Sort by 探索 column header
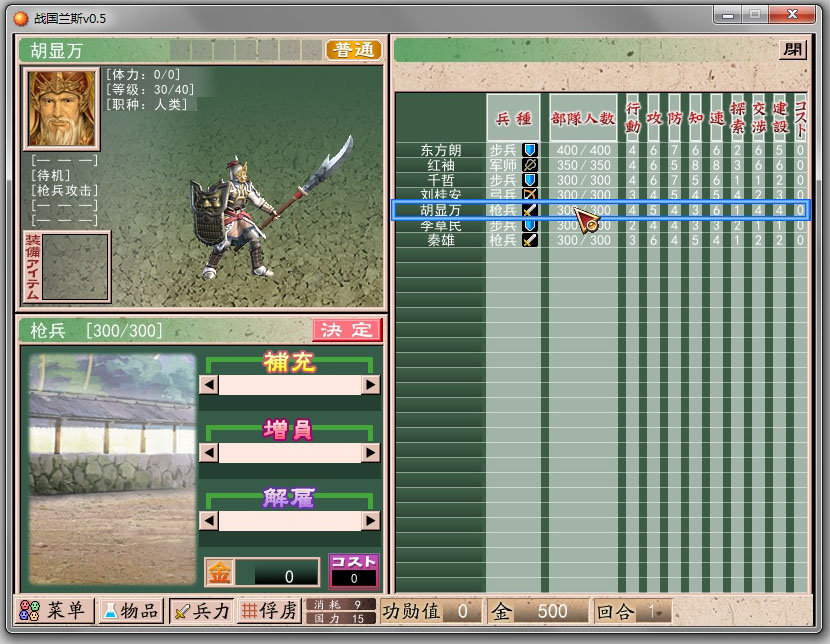This screenshot has width=830, height=644. tap(737, 117)
